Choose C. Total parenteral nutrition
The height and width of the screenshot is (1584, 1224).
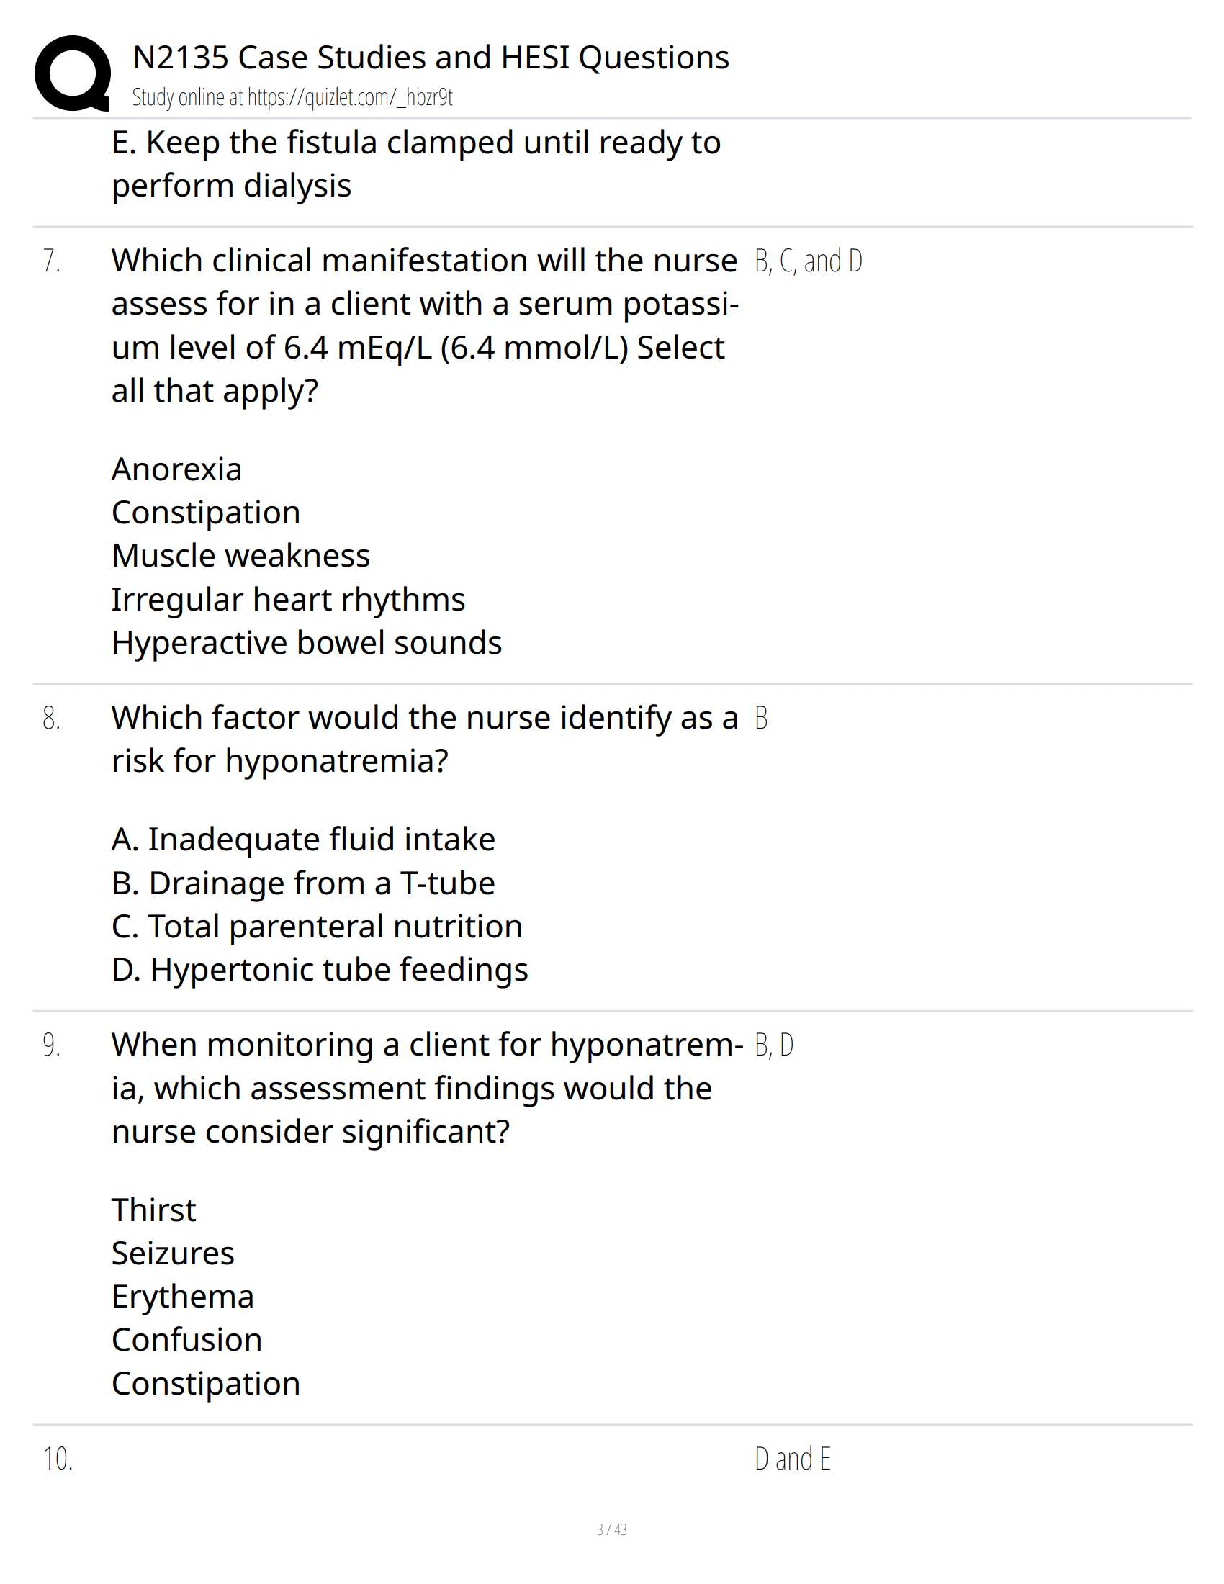click(316, 926)
